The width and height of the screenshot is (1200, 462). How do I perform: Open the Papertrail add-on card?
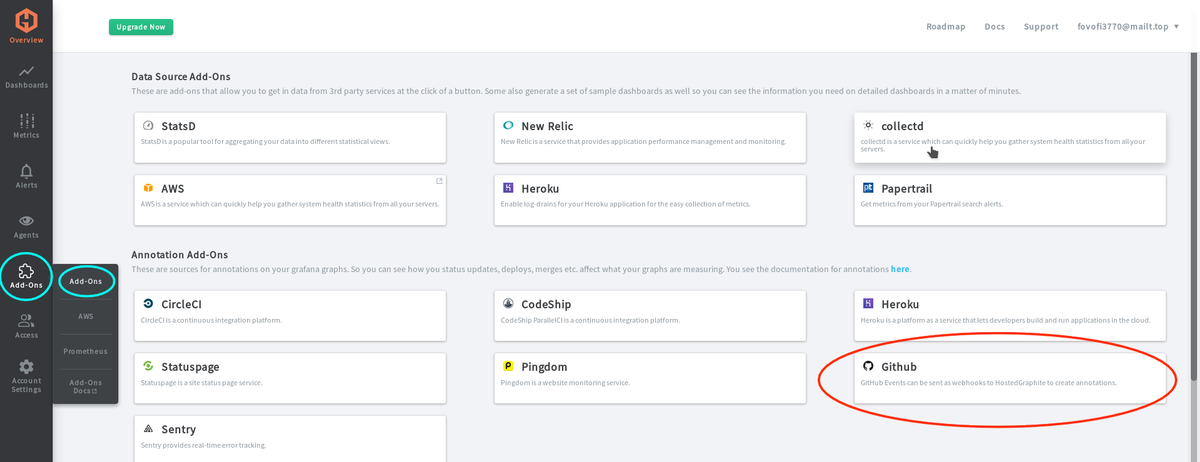pyautogui.click(x=1010, y=200)
